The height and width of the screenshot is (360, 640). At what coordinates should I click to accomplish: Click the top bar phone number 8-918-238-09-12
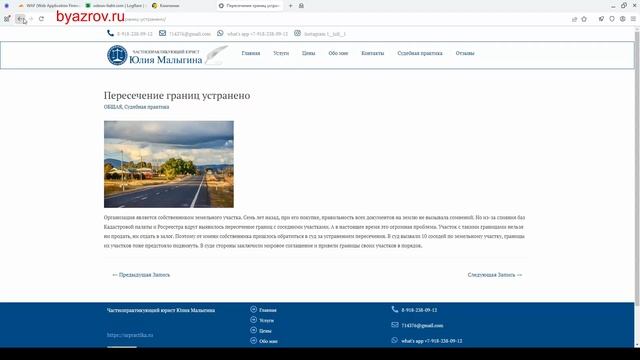click(134, 34)
